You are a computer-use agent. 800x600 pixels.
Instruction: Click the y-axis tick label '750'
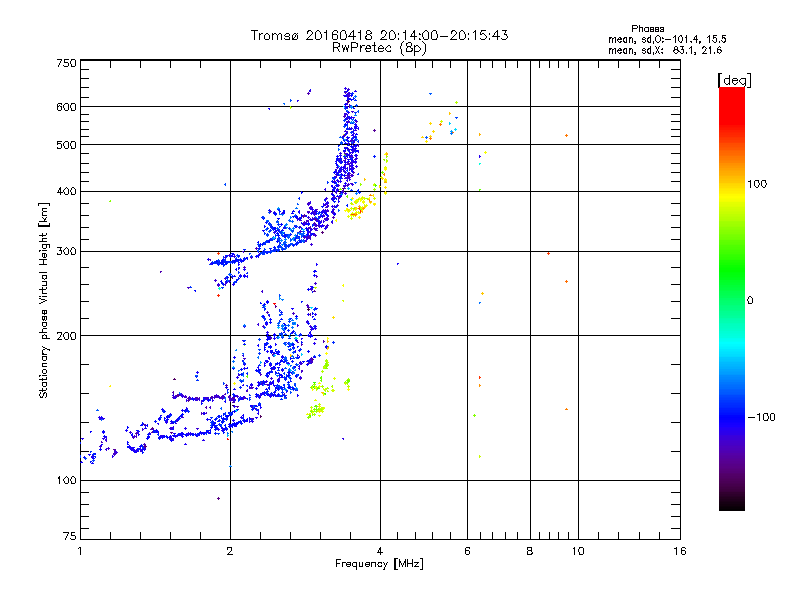[66, 63]
